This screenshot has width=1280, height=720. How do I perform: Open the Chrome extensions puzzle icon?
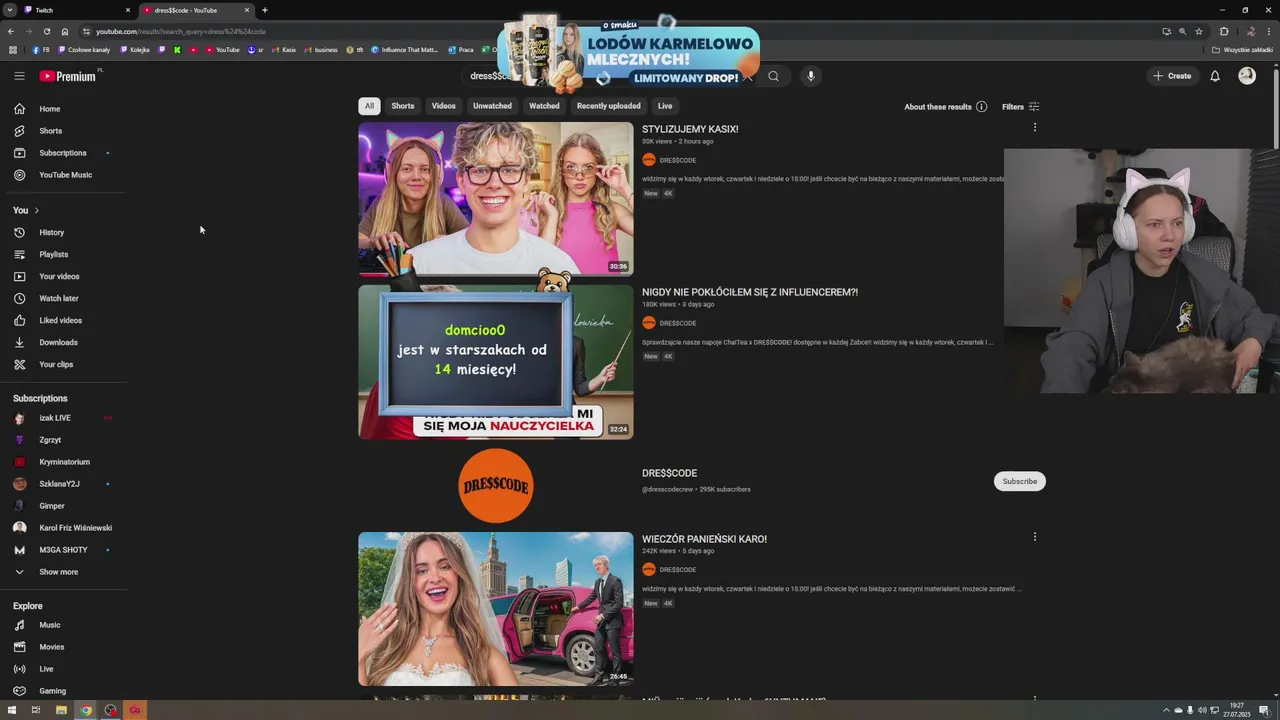pyautogui.click(x=1224, y=31)
